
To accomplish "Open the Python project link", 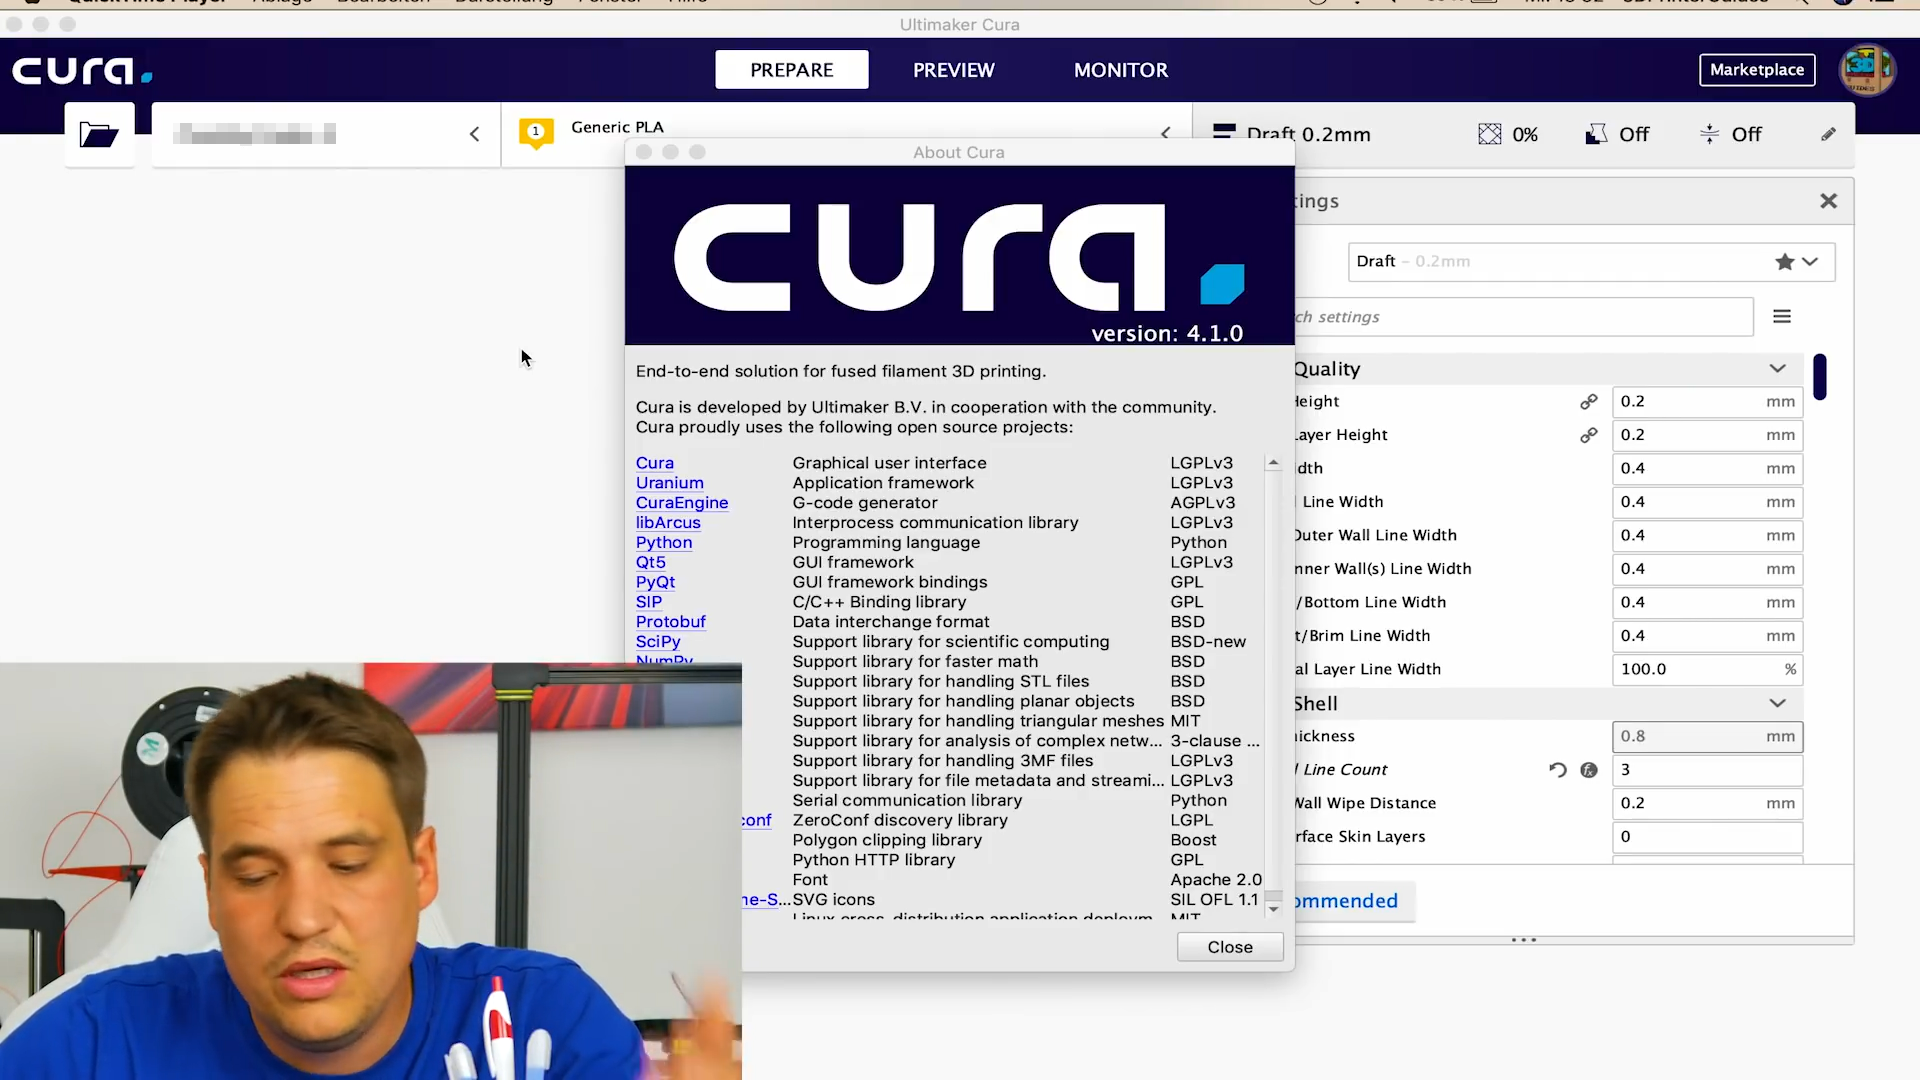I will 664,543.
